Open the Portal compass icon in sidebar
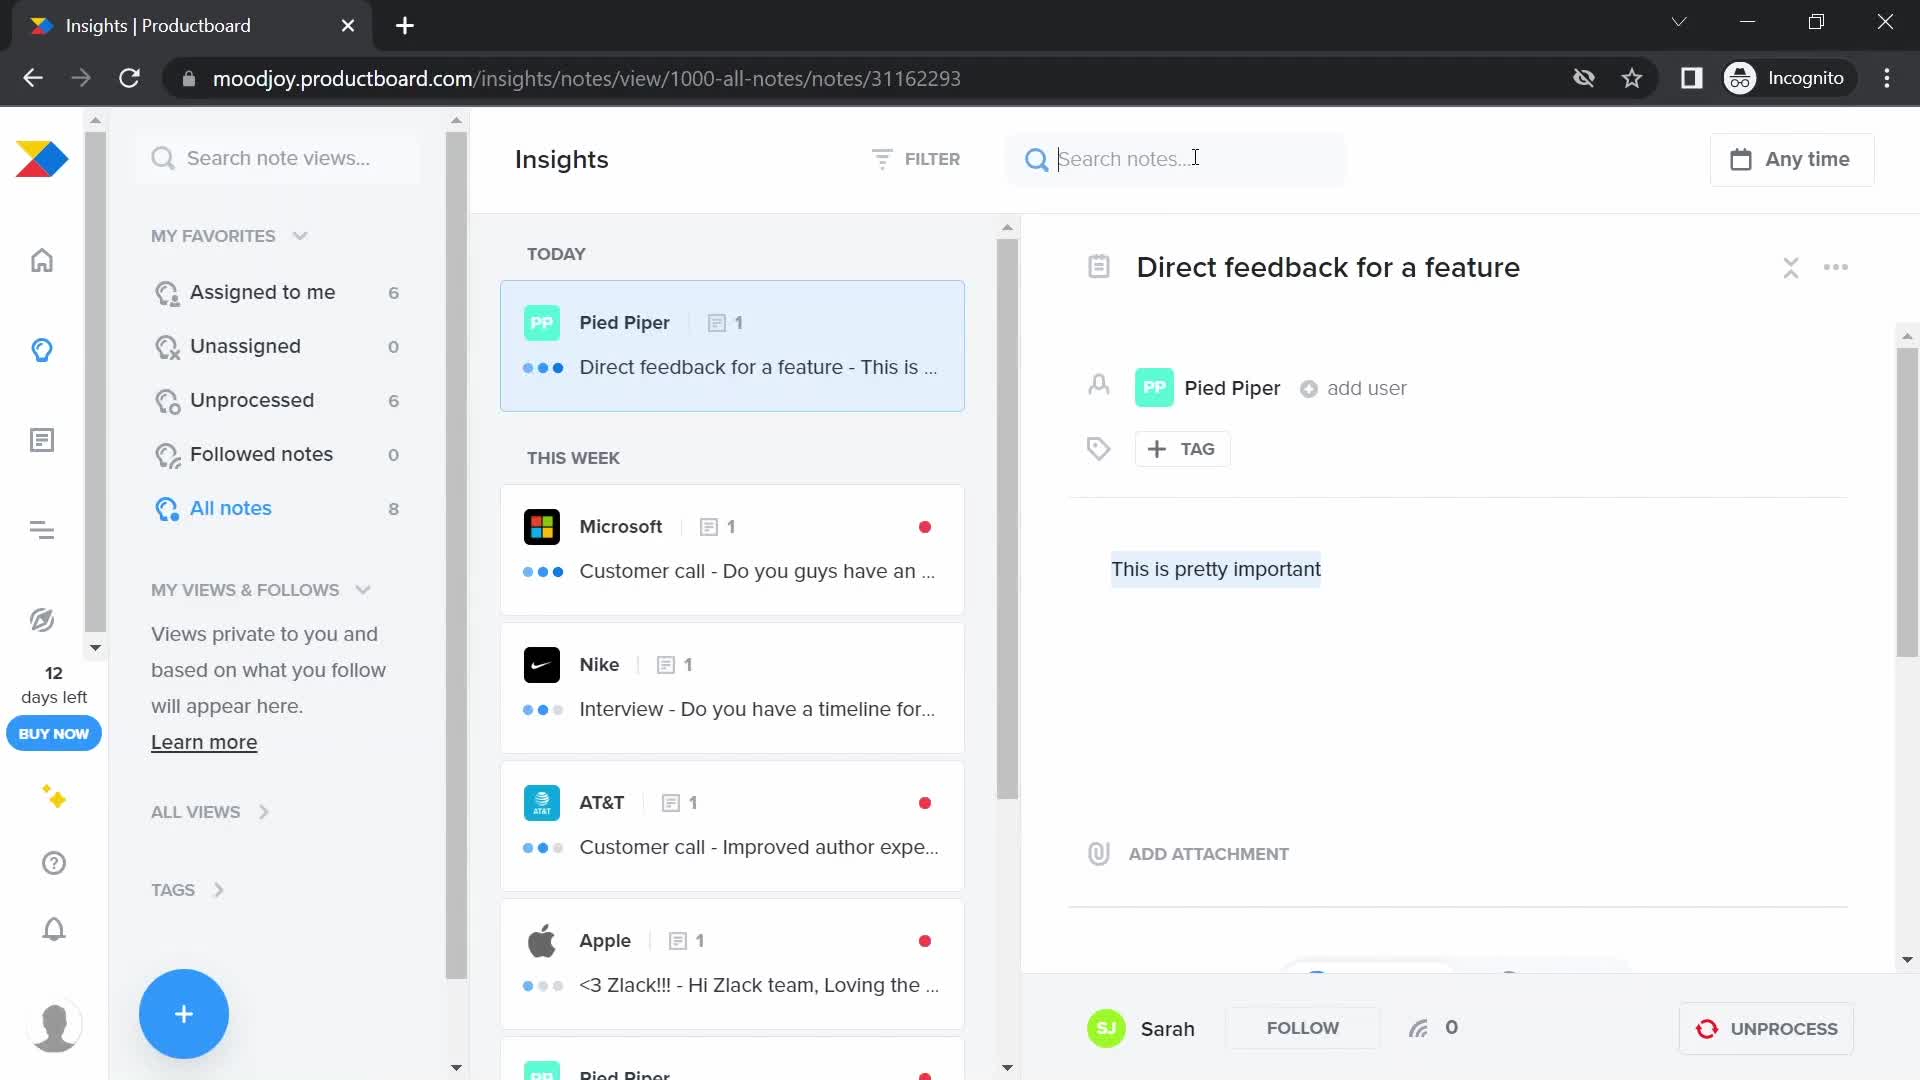The width and height of the screenshot is (1920, 1080). (x=42, y=620)
